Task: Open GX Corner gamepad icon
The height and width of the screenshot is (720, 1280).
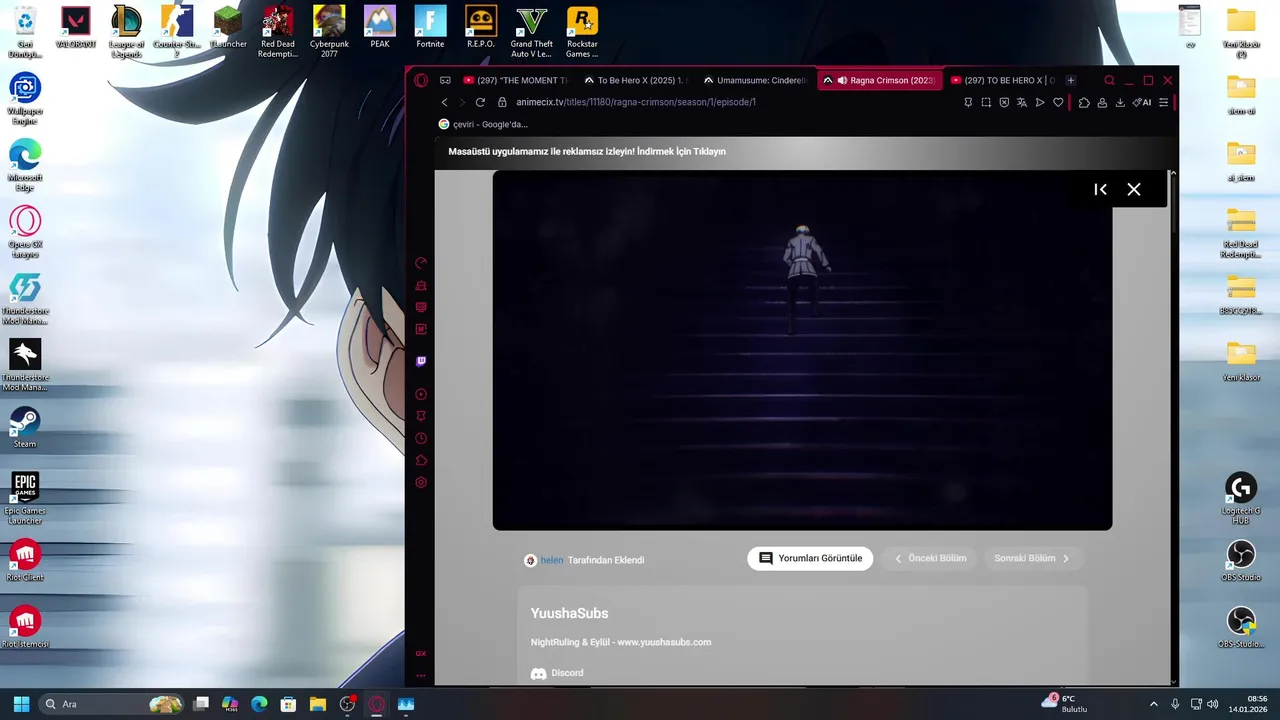Action: pyautogui.click(x=445, y=80)
